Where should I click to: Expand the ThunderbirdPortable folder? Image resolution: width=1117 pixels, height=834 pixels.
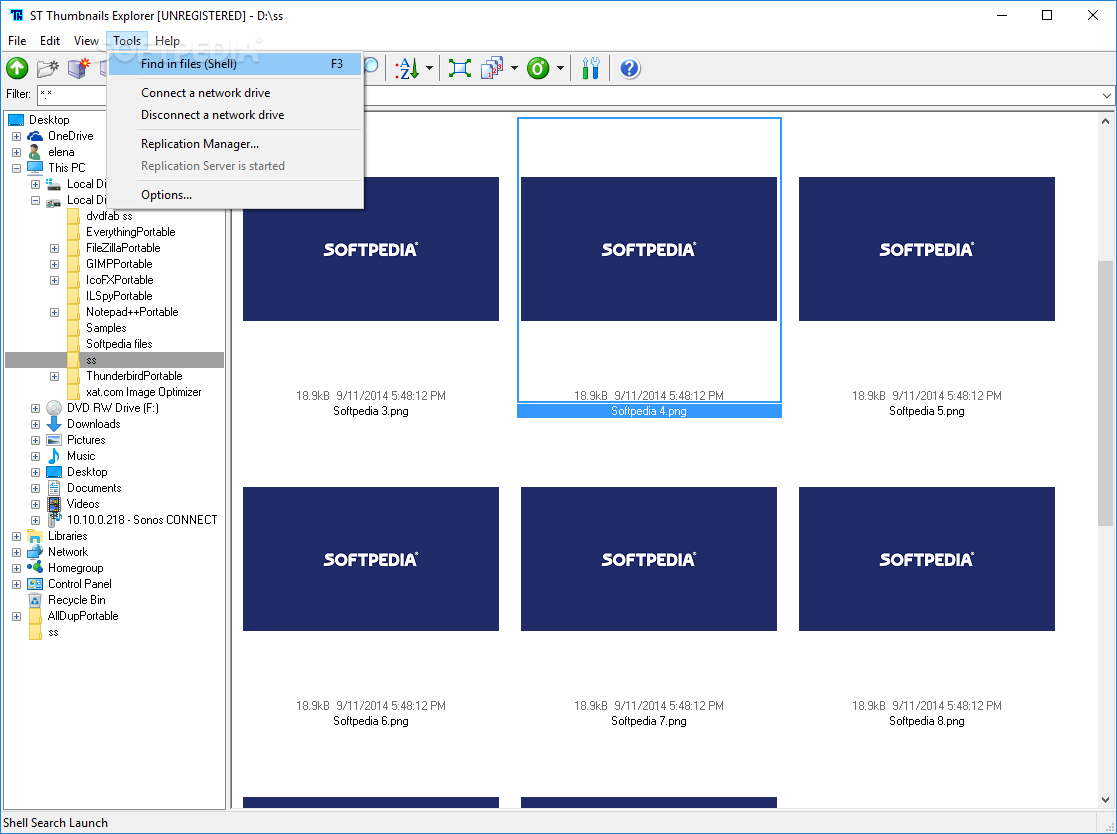tap(54, 376)
